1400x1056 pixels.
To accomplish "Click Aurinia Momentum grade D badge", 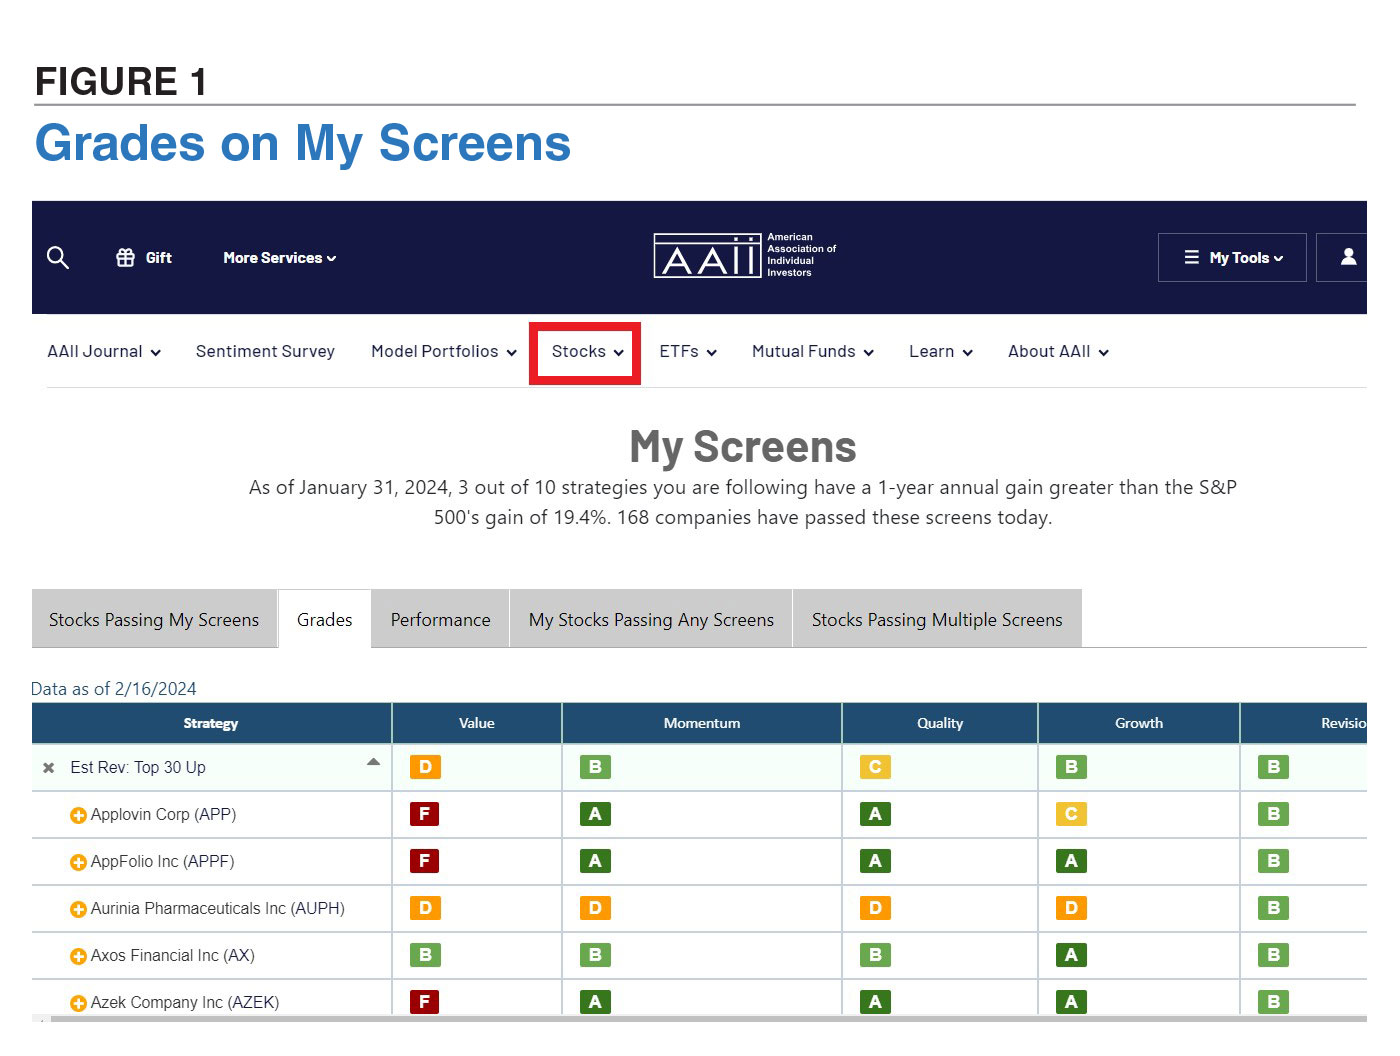I will 595,908.
